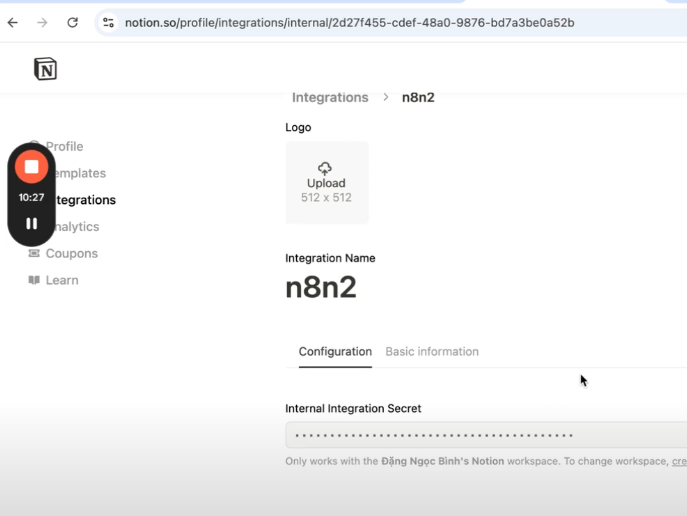Click the browser back arrow

coord(13,22)
